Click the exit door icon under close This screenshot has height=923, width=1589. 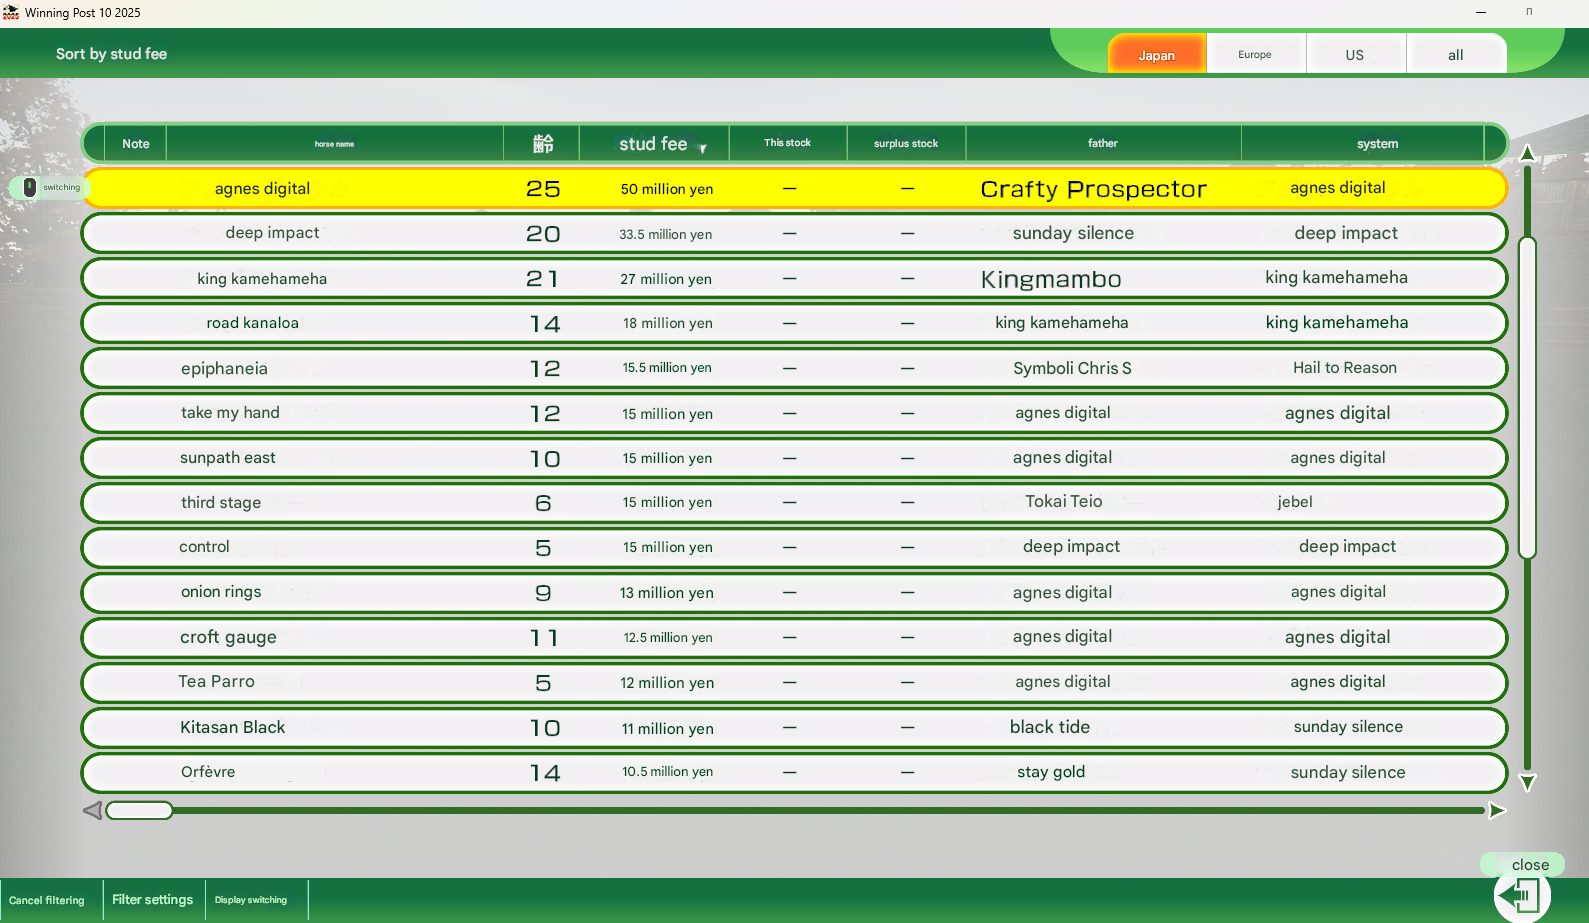click(1522, 895)
